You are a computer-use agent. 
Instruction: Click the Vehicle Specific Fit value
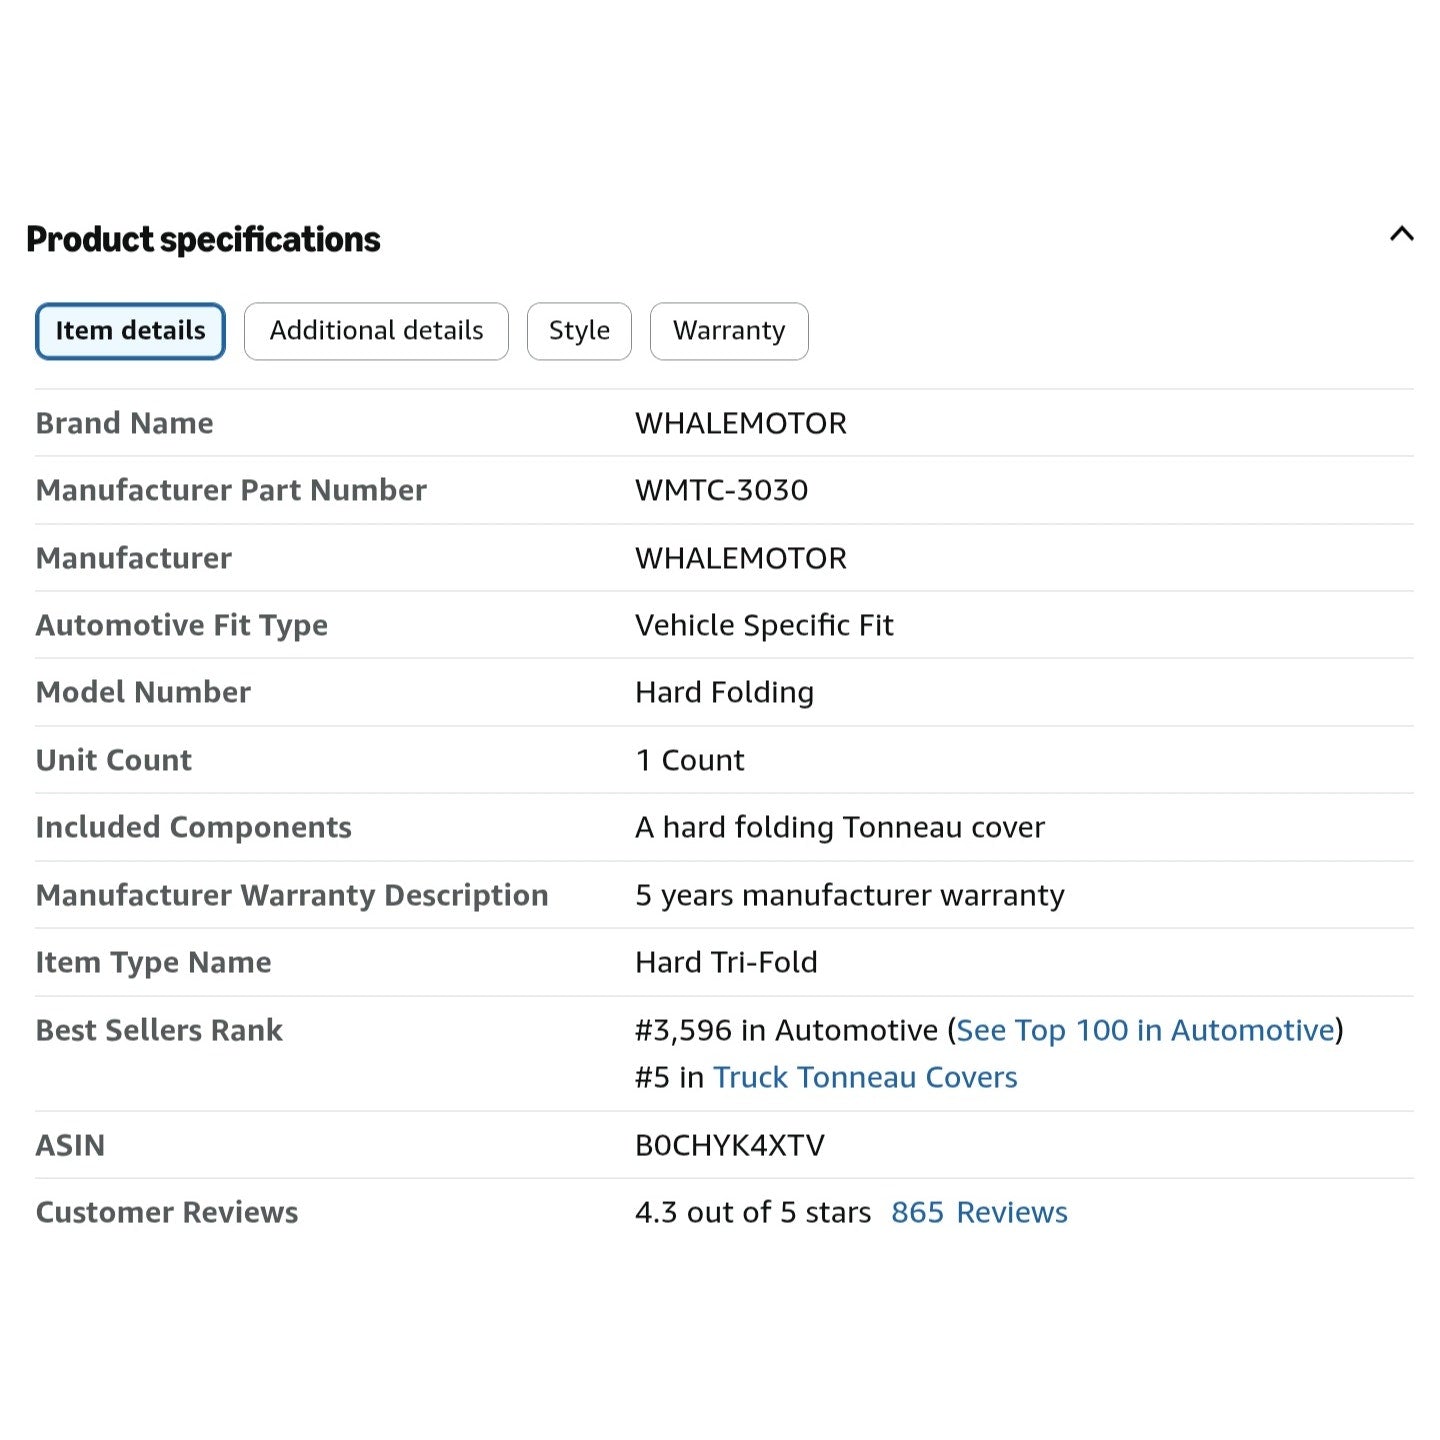[x=764, y=625]
